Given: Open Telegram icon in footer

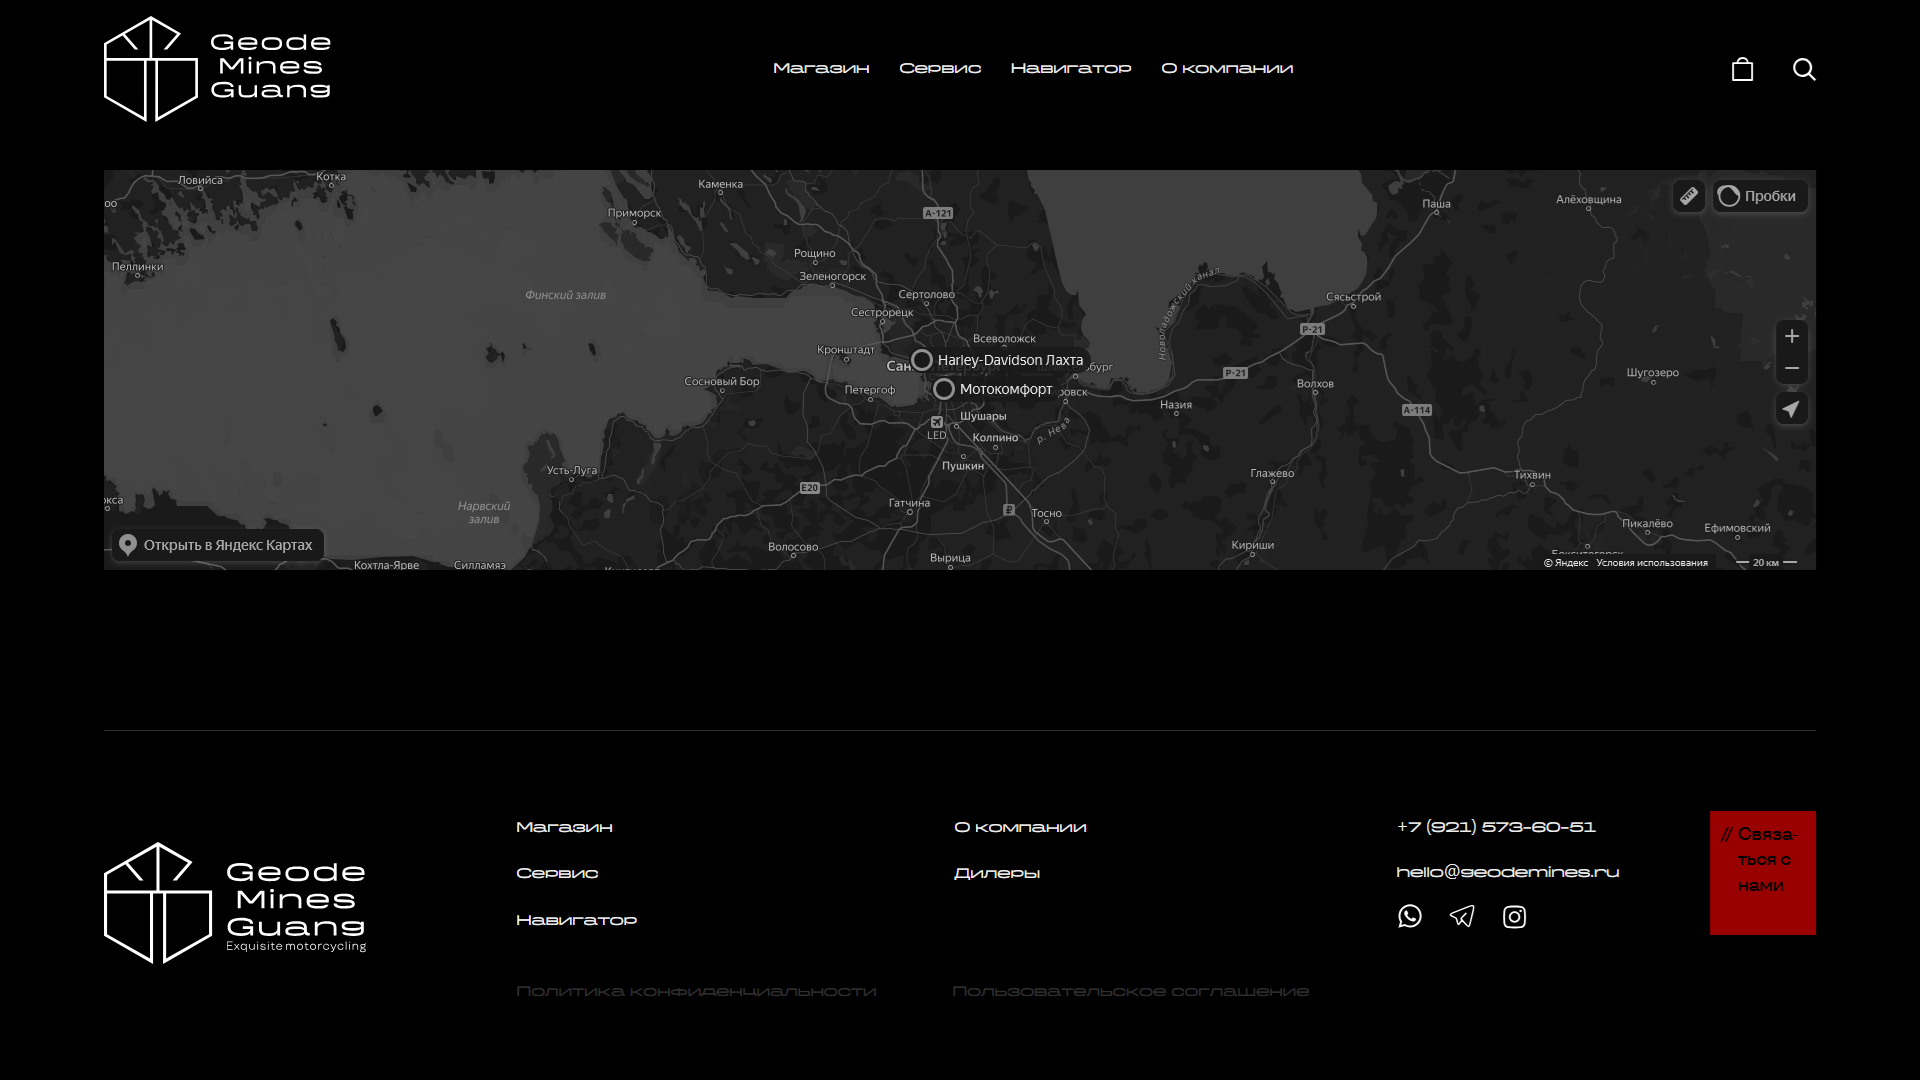Looking at the screenshot, I should [x=1462, y=916].
